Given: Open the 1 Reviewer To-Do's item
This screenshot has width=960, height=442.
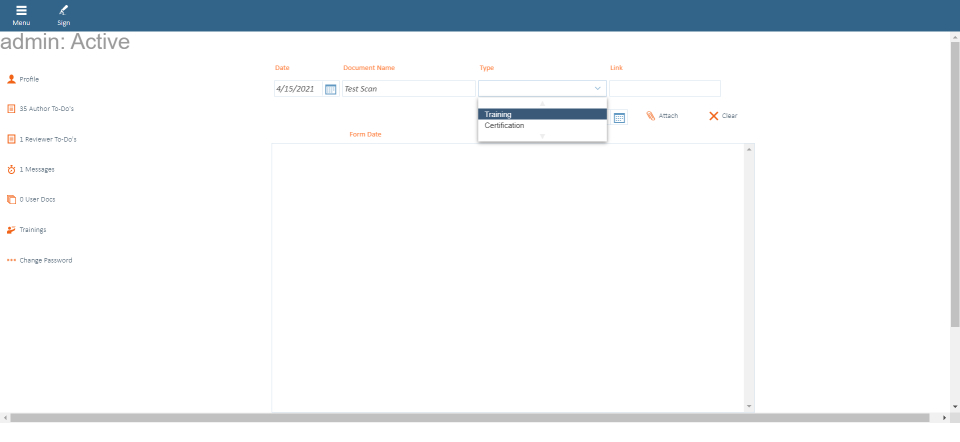Looking at the screenshot, I should click(x=47, y=139).
